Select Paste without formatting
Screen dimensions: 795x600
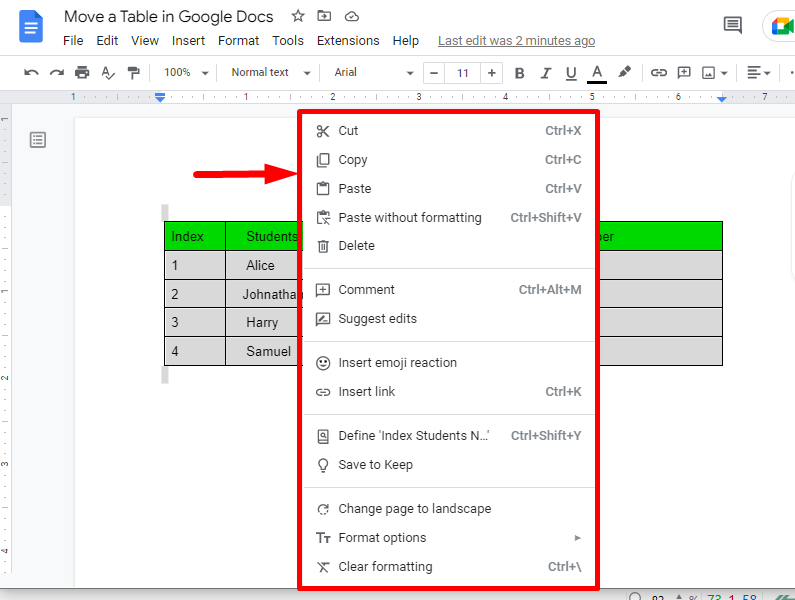[x=449, y=218]
